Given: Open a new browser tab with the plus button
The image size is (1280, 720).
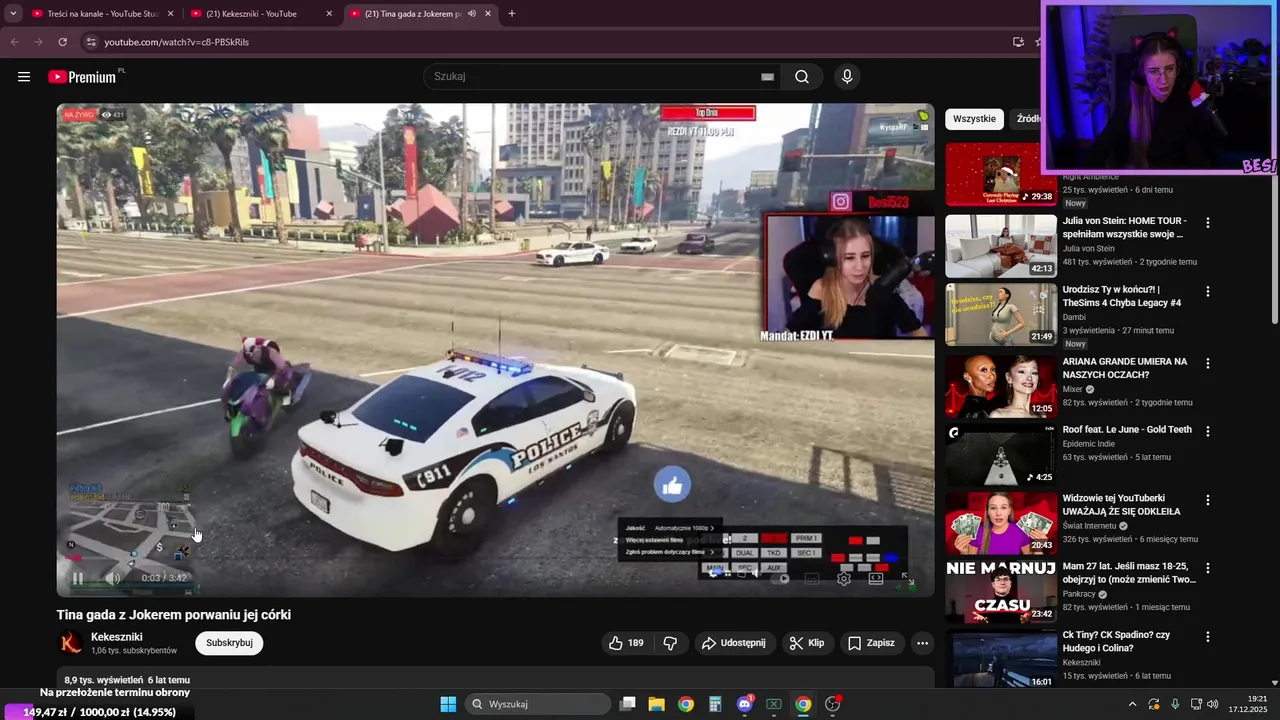Looking at the screenshot, I should [x=512, y=14].
